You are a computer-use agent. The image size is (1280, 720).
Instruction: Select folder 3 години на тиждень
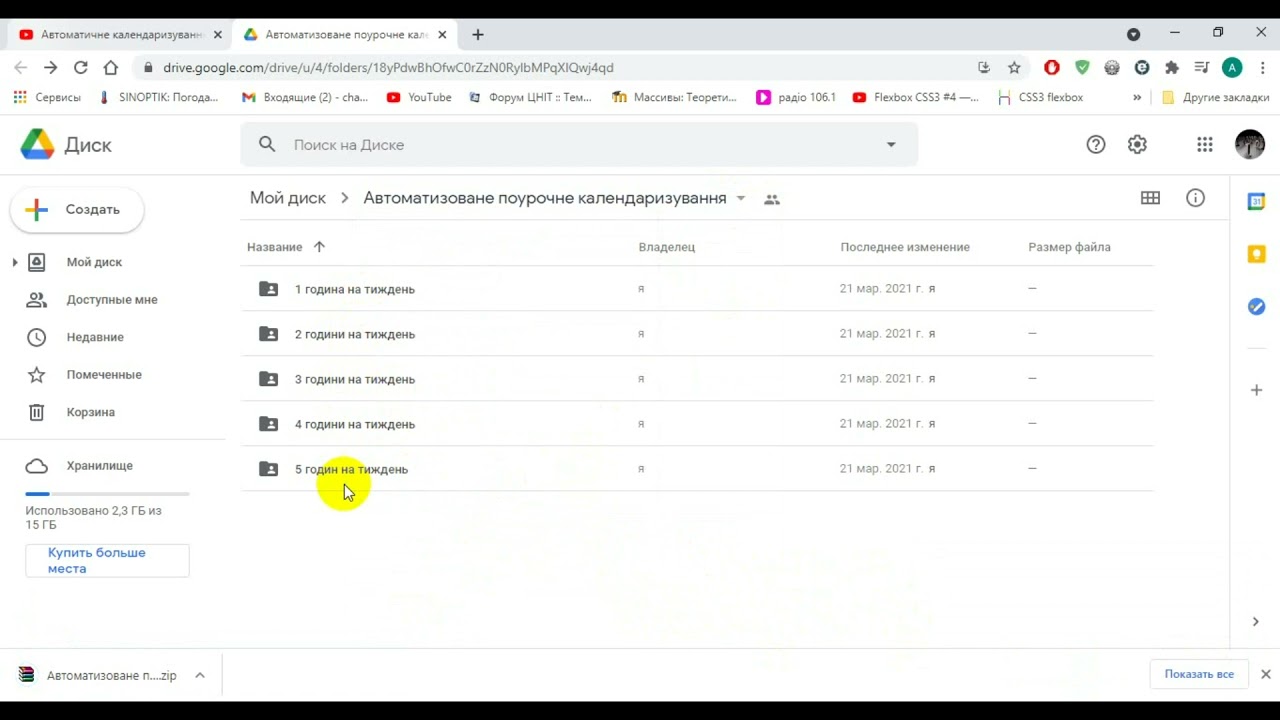click(697, 379)
